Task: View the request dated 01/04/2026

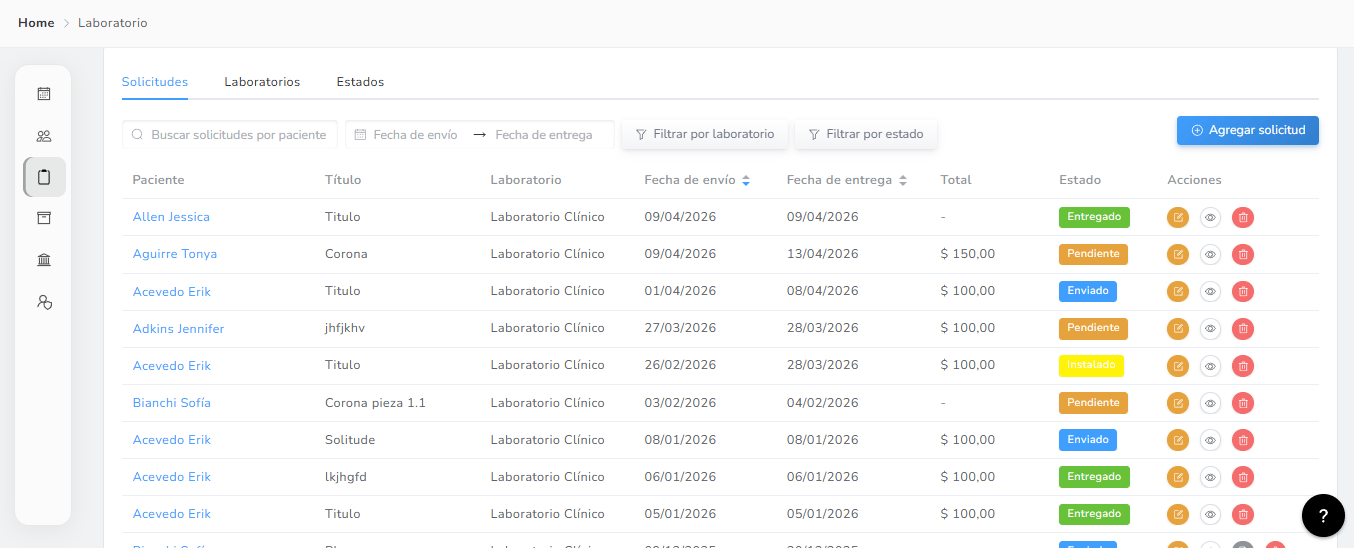Action: click(1210, 291)
